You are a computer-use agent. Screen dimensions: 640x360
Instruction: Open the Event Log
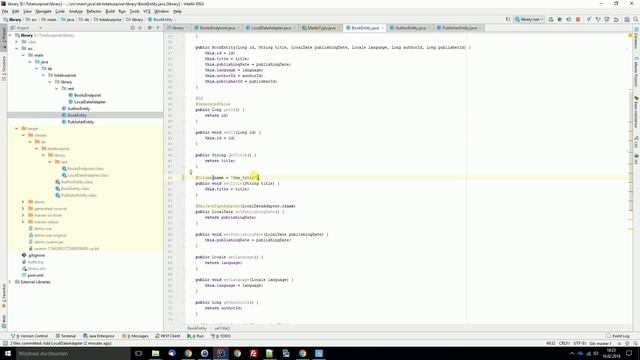(x=618, y=336)
